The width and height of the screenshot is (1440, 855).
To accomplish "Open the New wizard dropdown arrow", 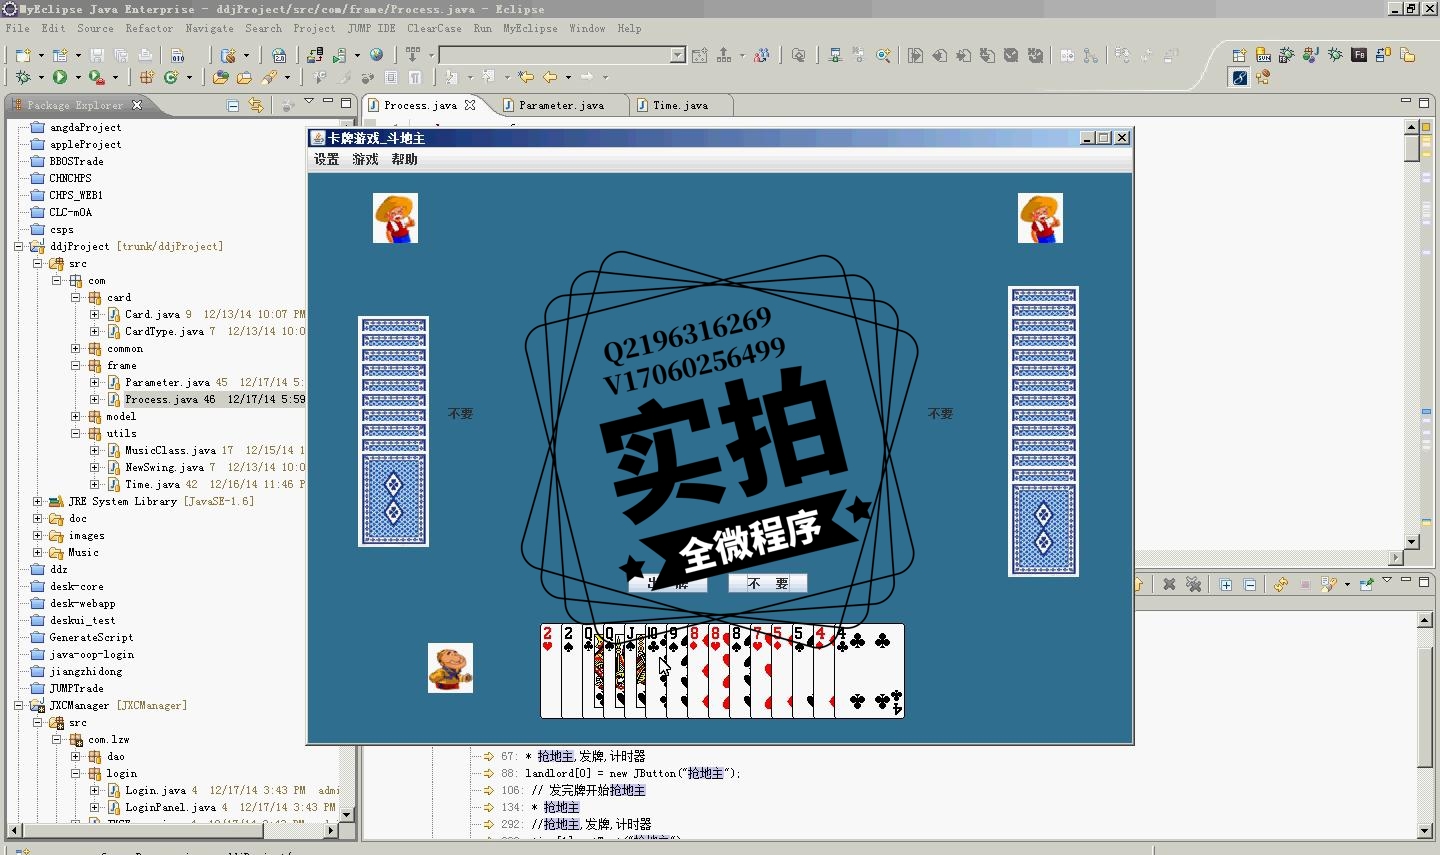I will coord(41,55).
